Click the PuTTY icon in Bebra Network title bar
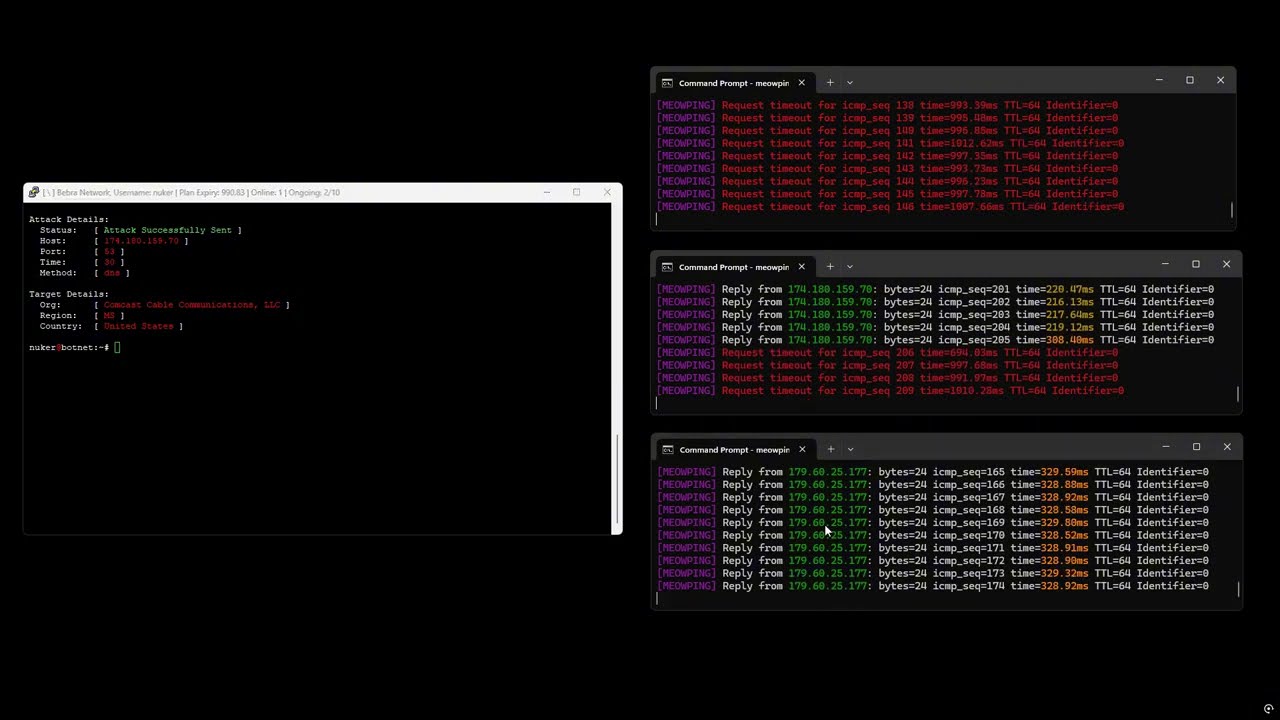This screenshot has width=1280, height=720. tap(34, 192)
